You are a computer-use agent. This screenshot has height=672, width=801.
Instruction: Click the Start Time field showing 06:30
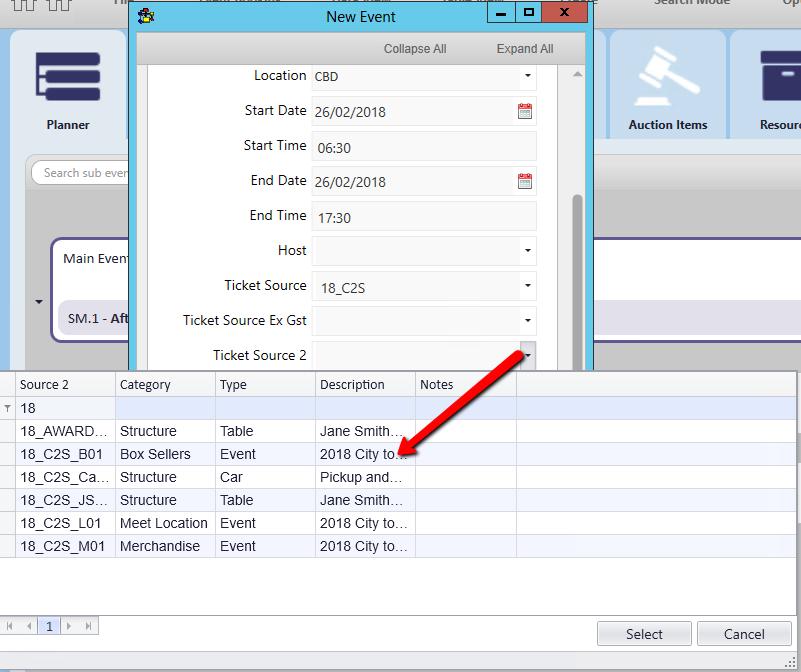(424, 147)
